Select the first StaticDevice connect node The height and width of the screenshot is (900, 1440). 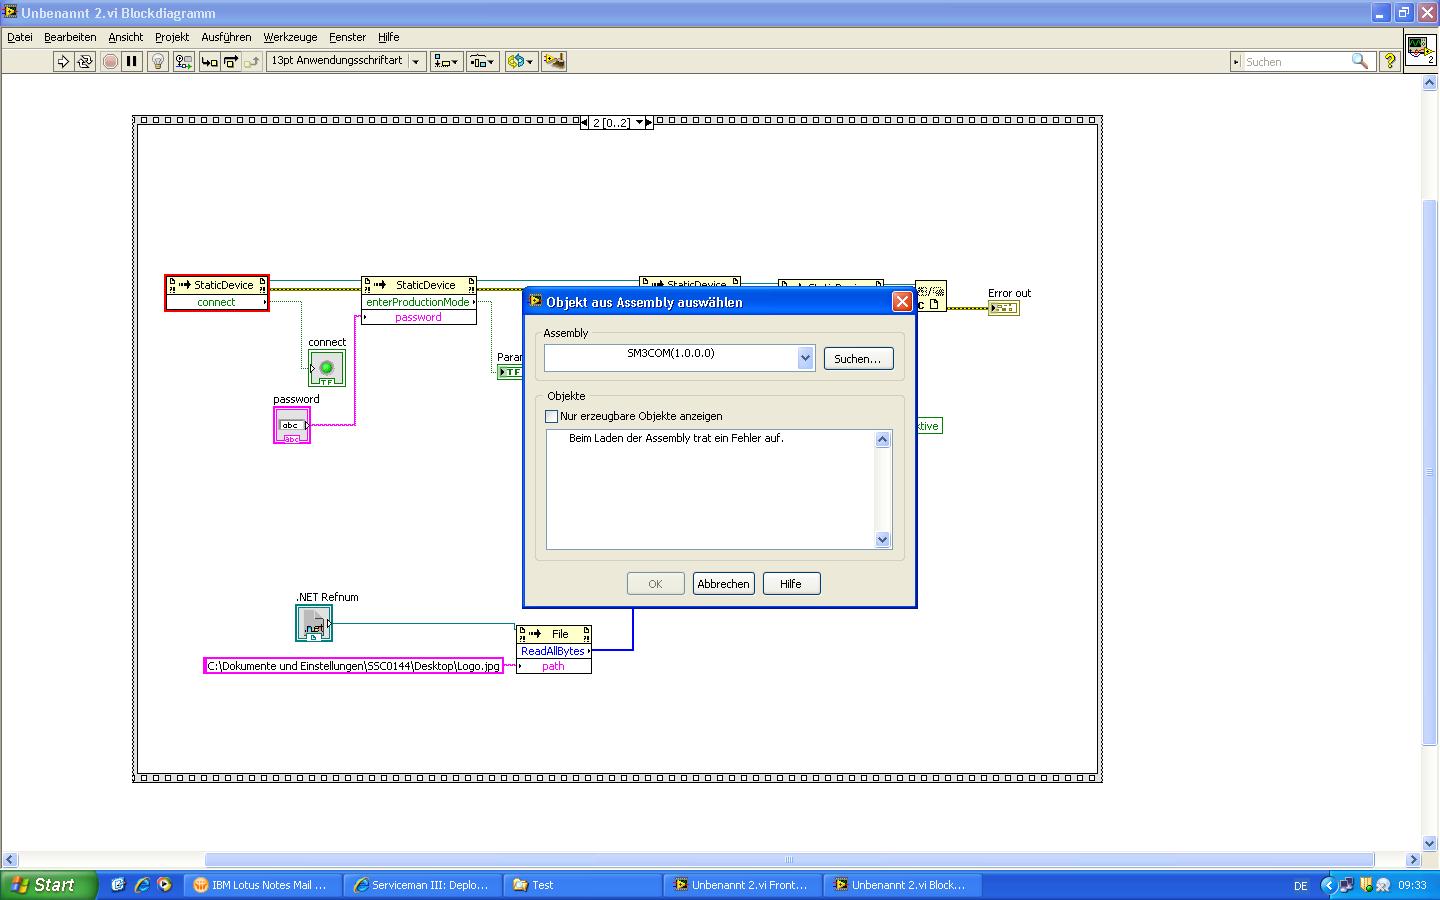point(217,293)
